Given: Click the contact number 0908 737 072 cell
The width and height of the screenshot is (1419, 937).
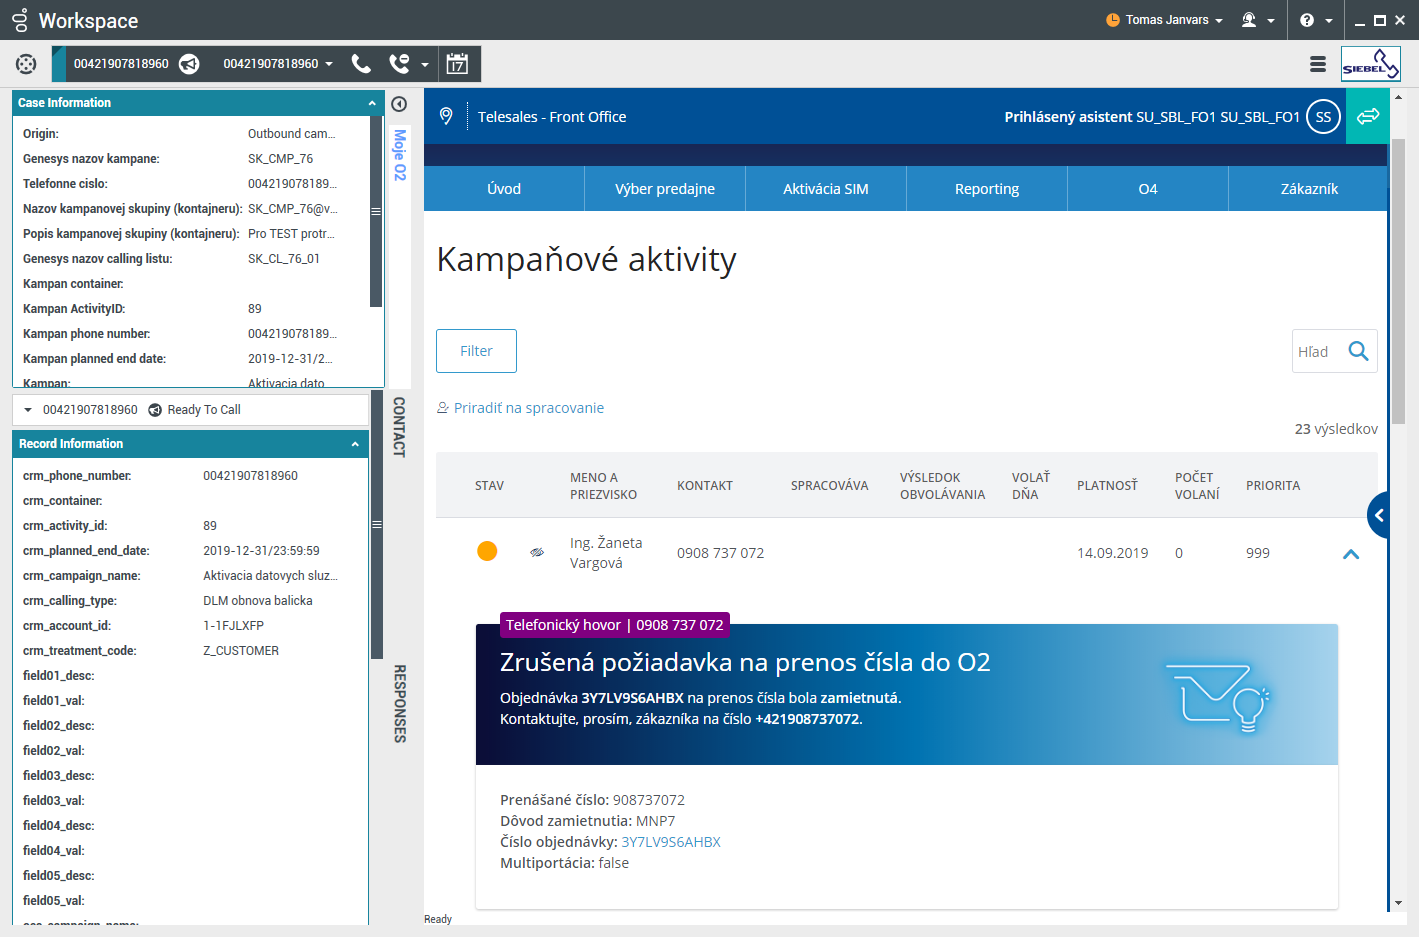Looking at the screenshot, I should tap(720, 553).
